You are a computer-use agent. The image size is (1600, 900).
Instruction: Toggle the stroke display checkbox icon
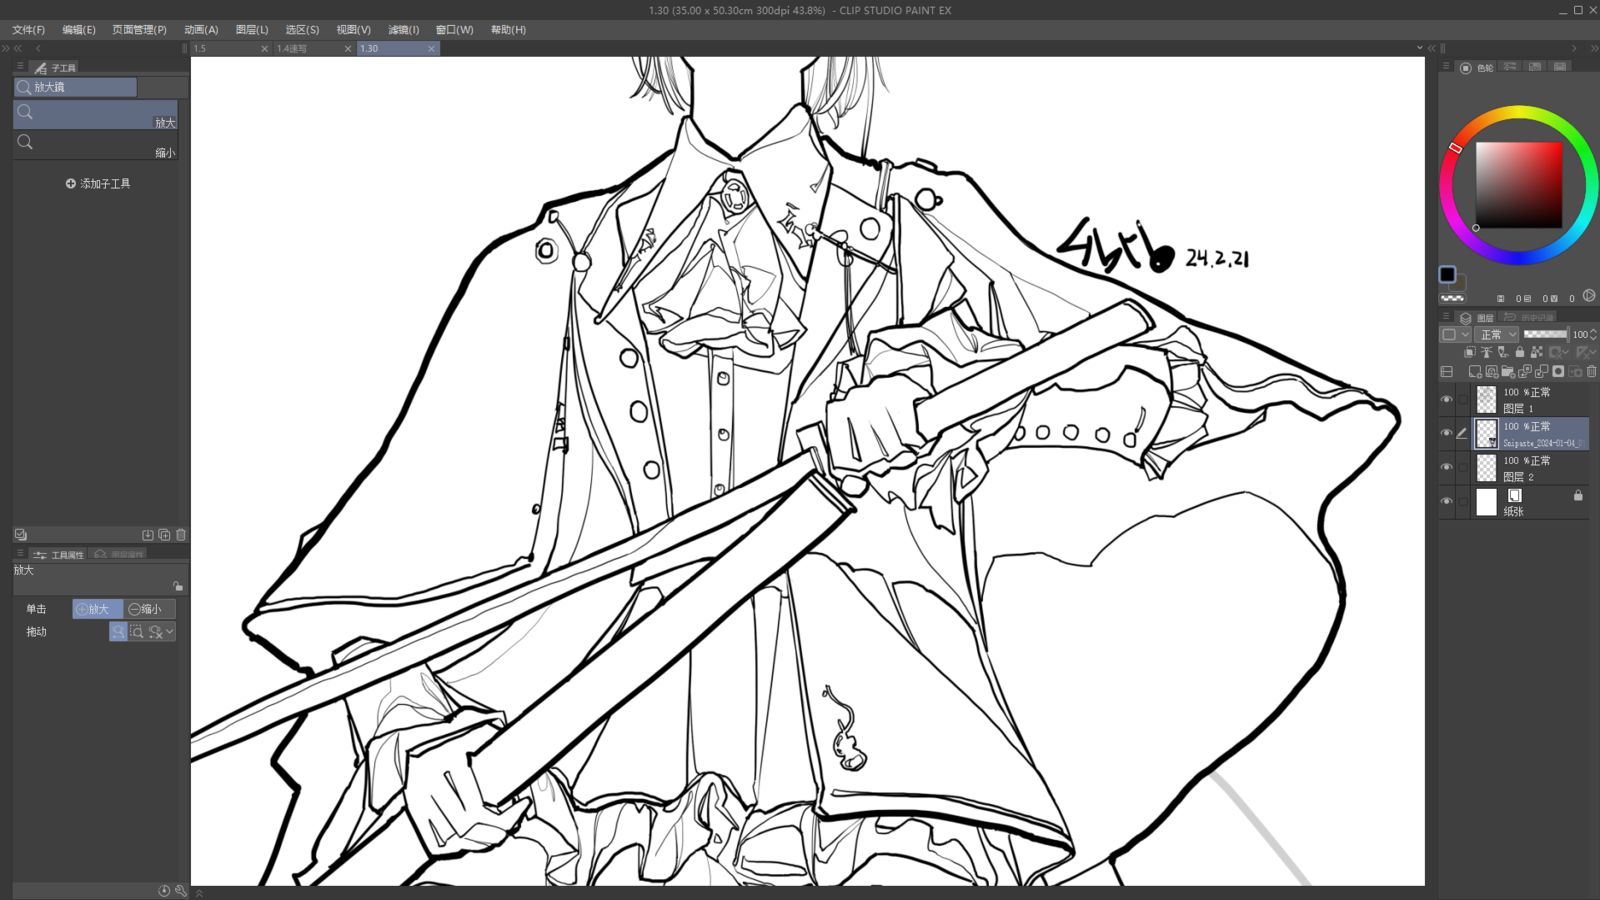pyautogui.click(x=21, y=535)
